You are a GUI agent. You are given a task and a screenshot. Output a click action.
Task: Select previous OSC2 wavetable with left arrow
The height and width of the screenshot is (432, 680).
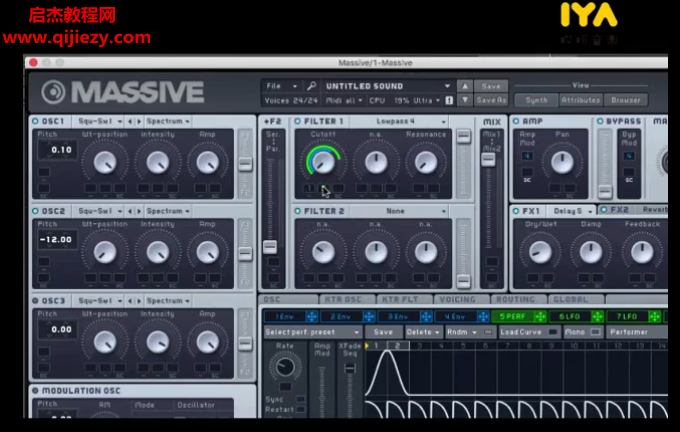pos(130,211)
